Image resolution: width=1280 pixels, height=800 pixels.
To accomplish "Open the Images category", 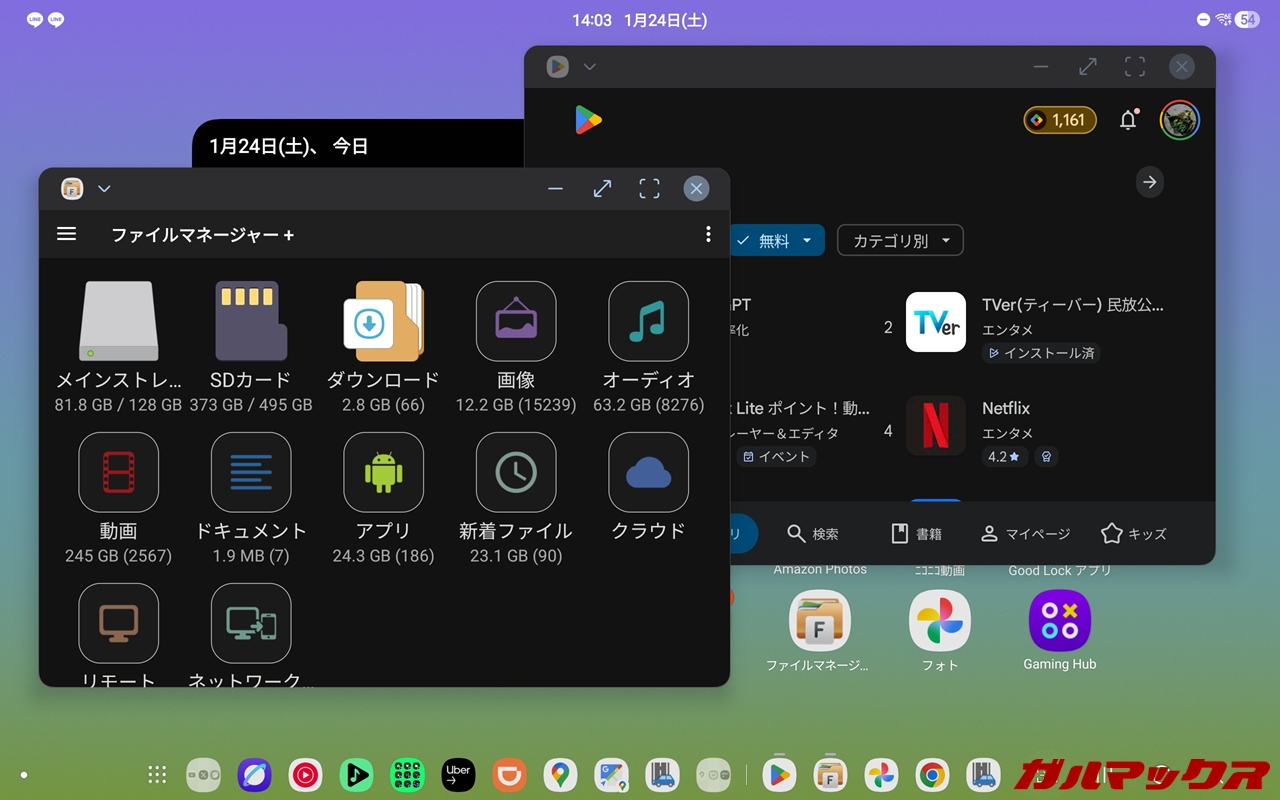I will 516,322.
